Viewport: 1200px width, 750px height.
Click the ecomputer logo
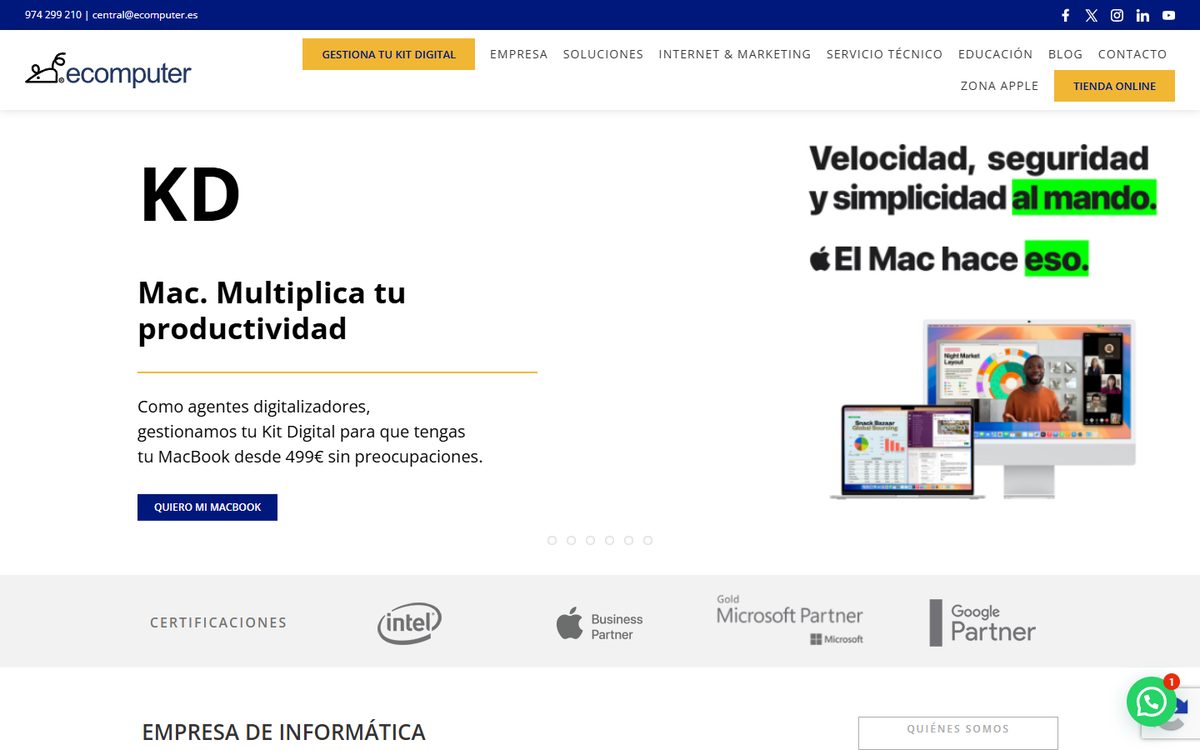(x=108, y=70)
